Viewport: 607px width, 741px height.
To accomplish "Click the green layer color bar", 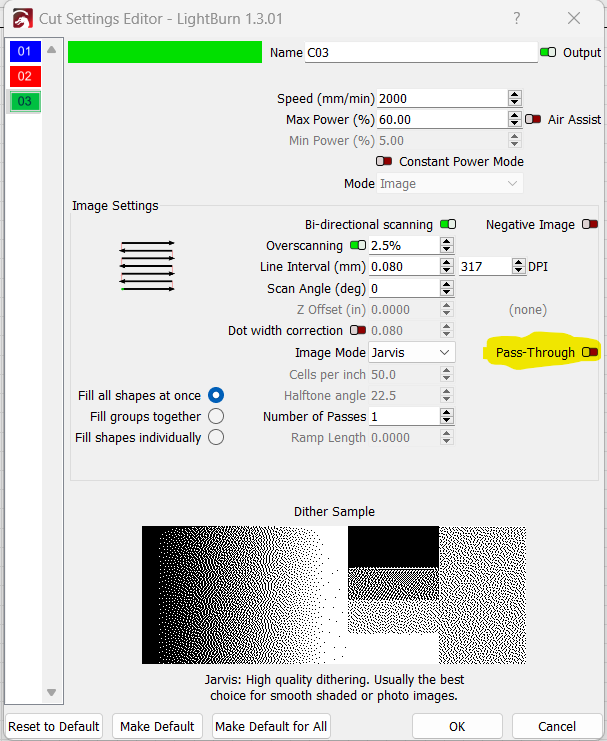I will coord(165,52).
